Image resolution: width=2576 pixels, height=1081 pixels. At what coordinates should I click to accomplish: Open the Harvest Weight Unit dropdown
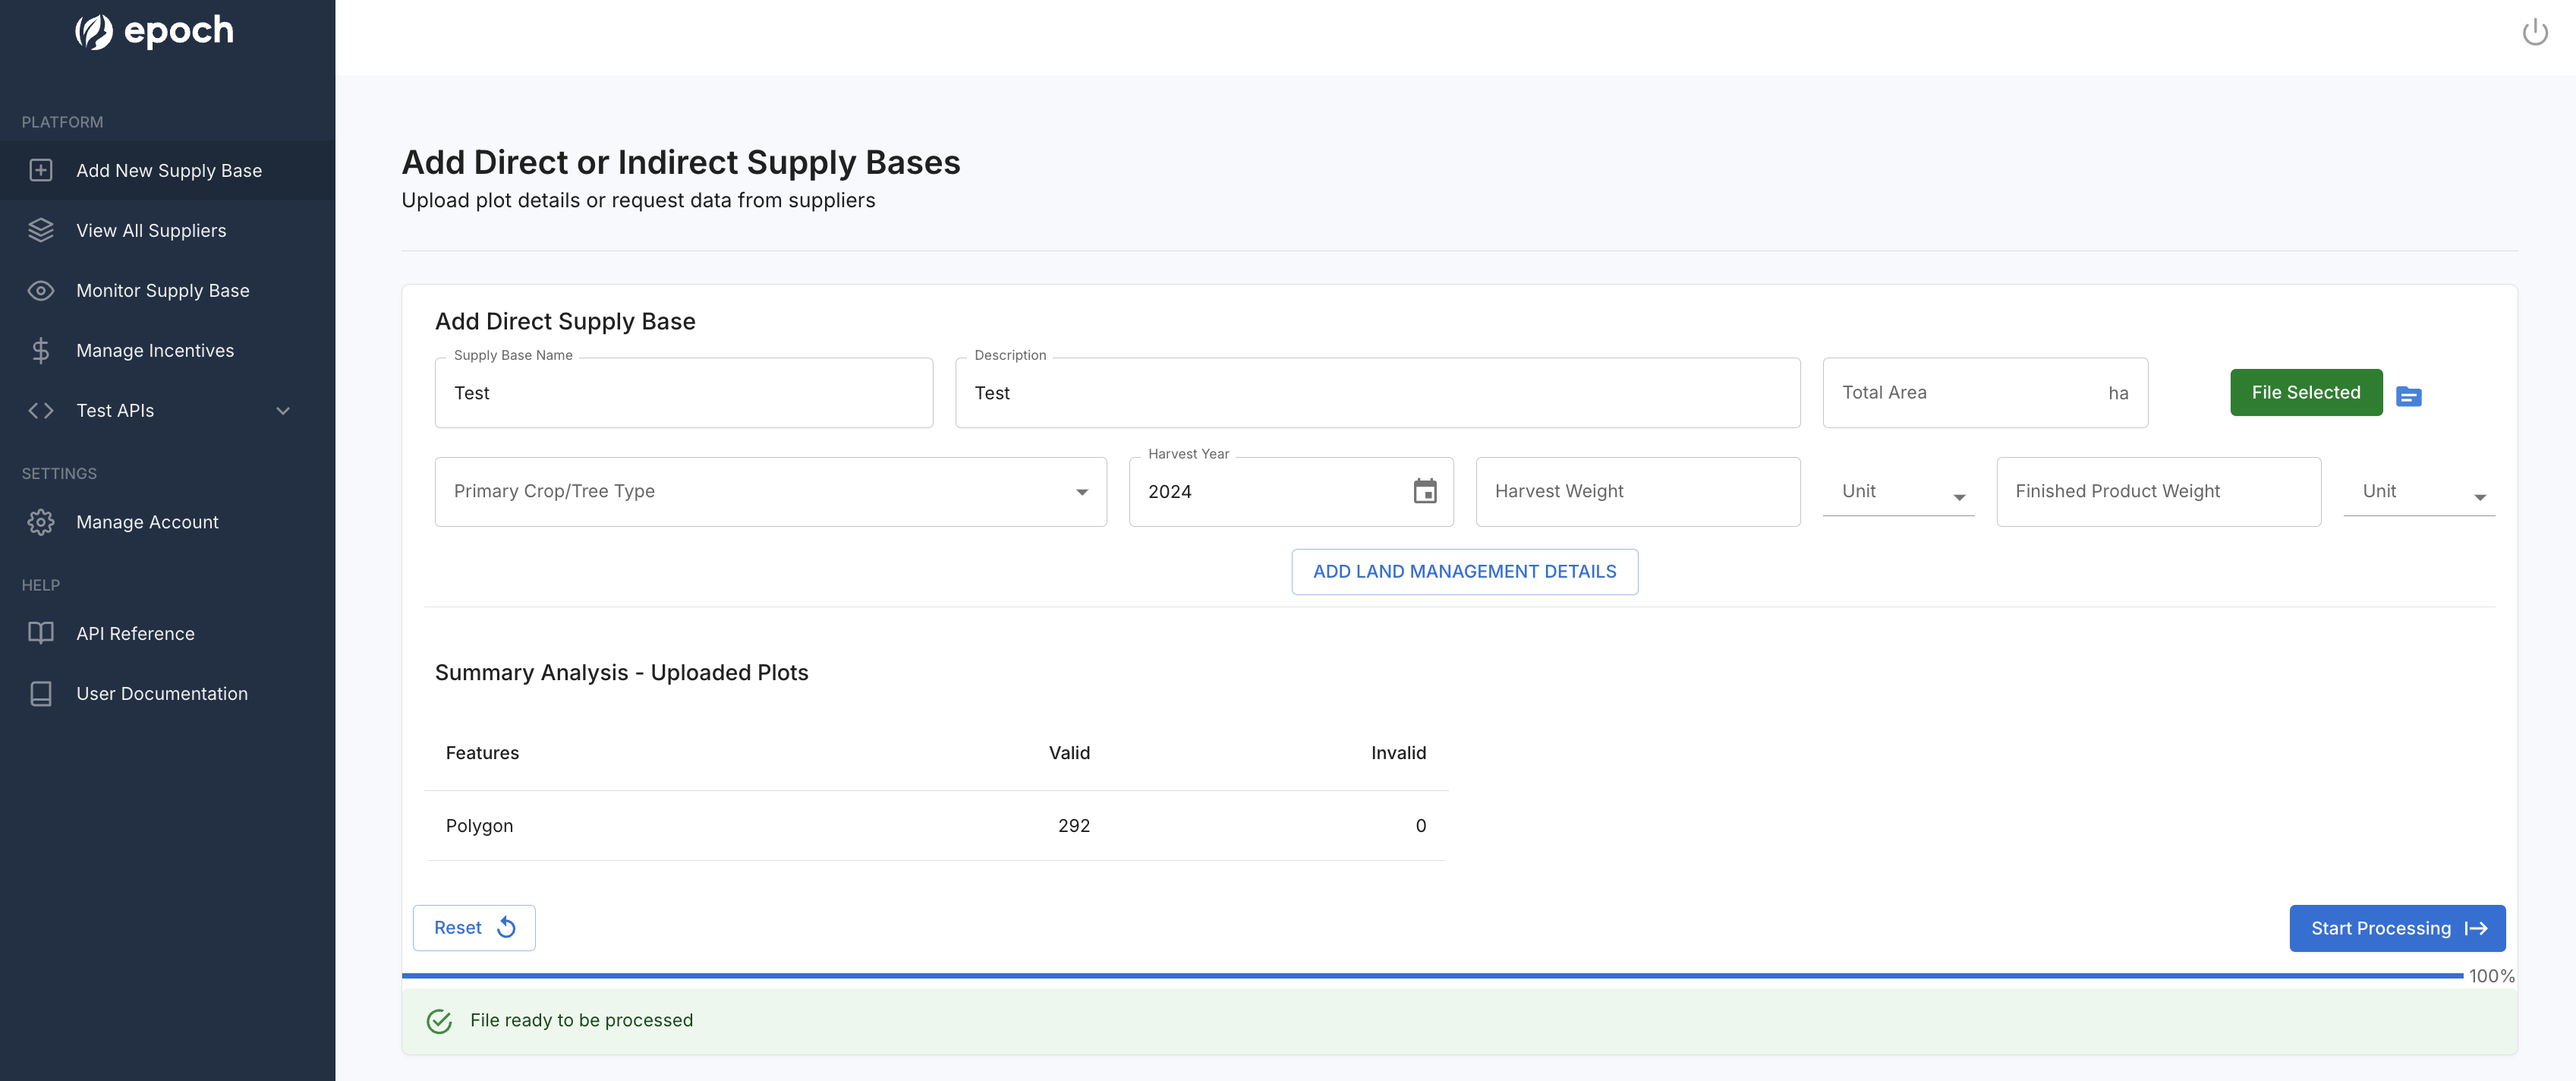tap(1897, 492)
